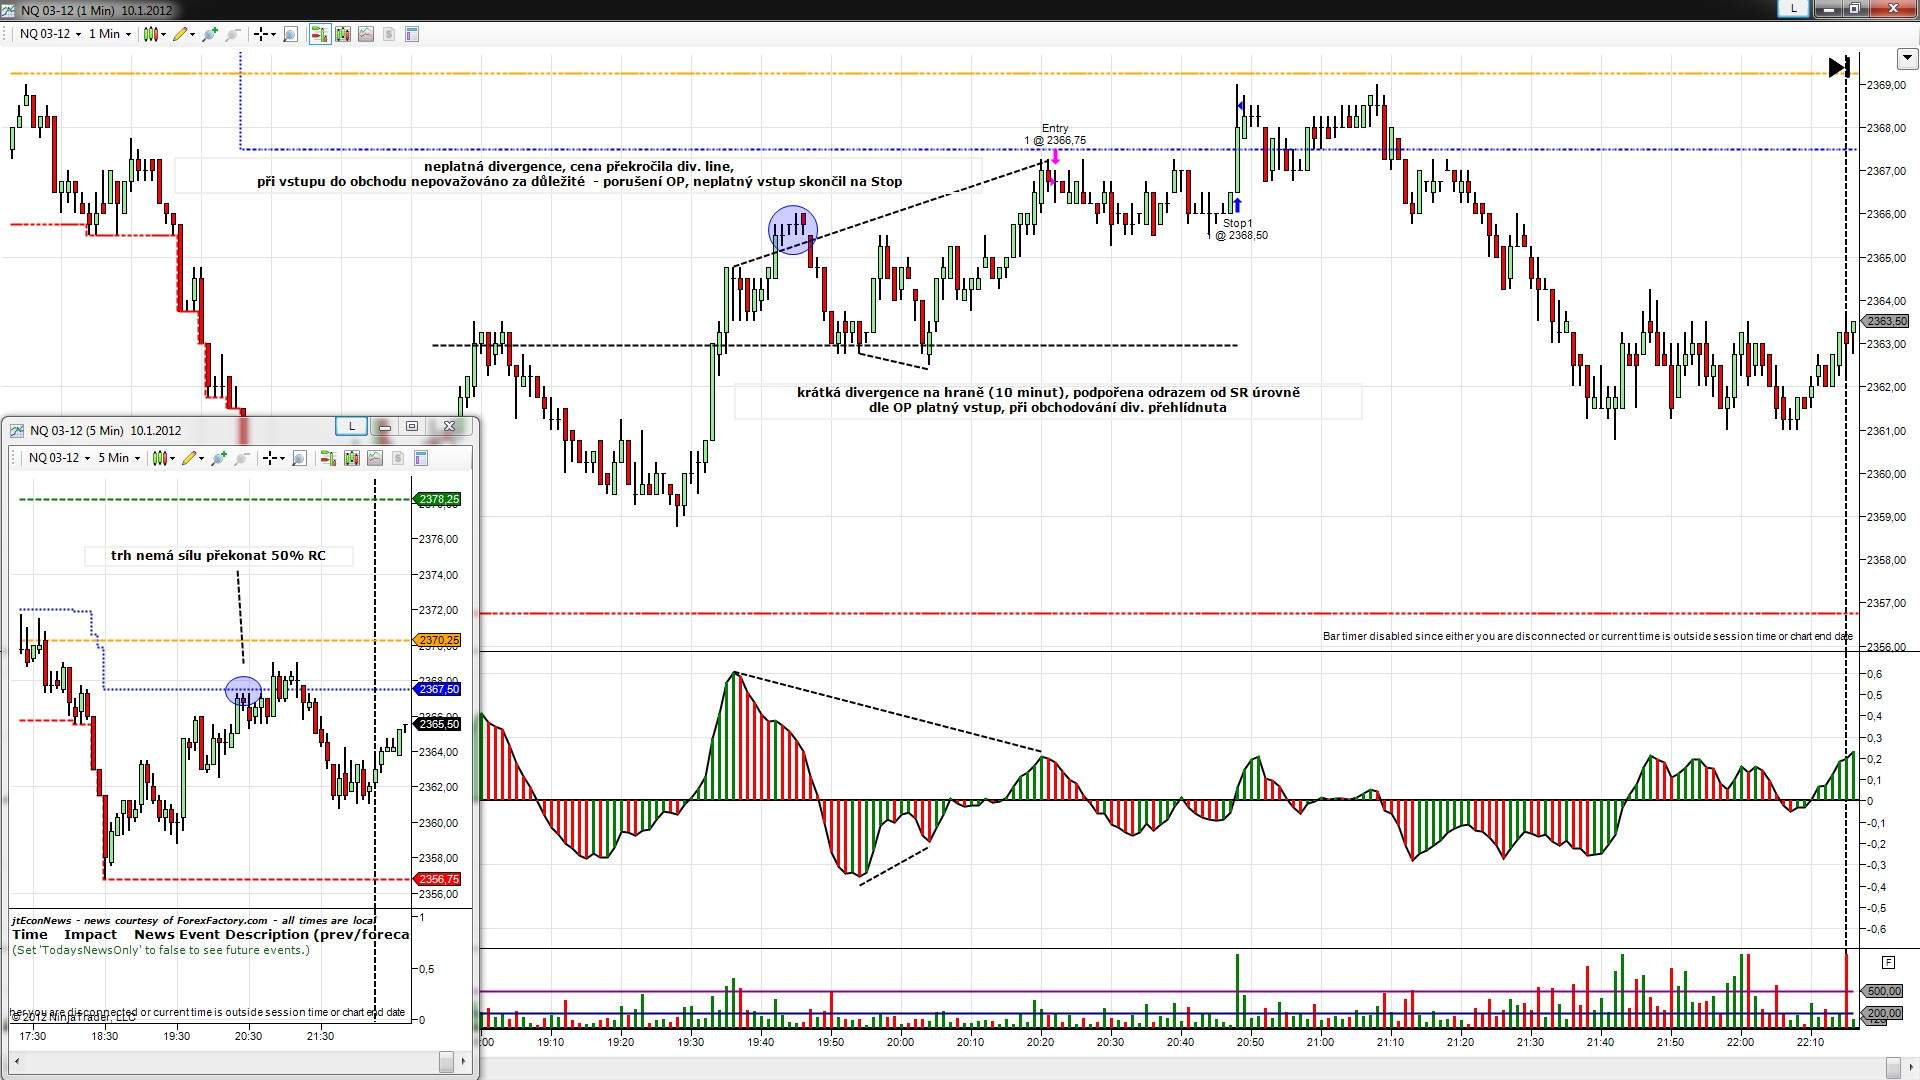The width and height of the screenshot is (1920, 1080).
Task: Toggle the L link button on the 5 Min chart
Action: tap(351, 426)
